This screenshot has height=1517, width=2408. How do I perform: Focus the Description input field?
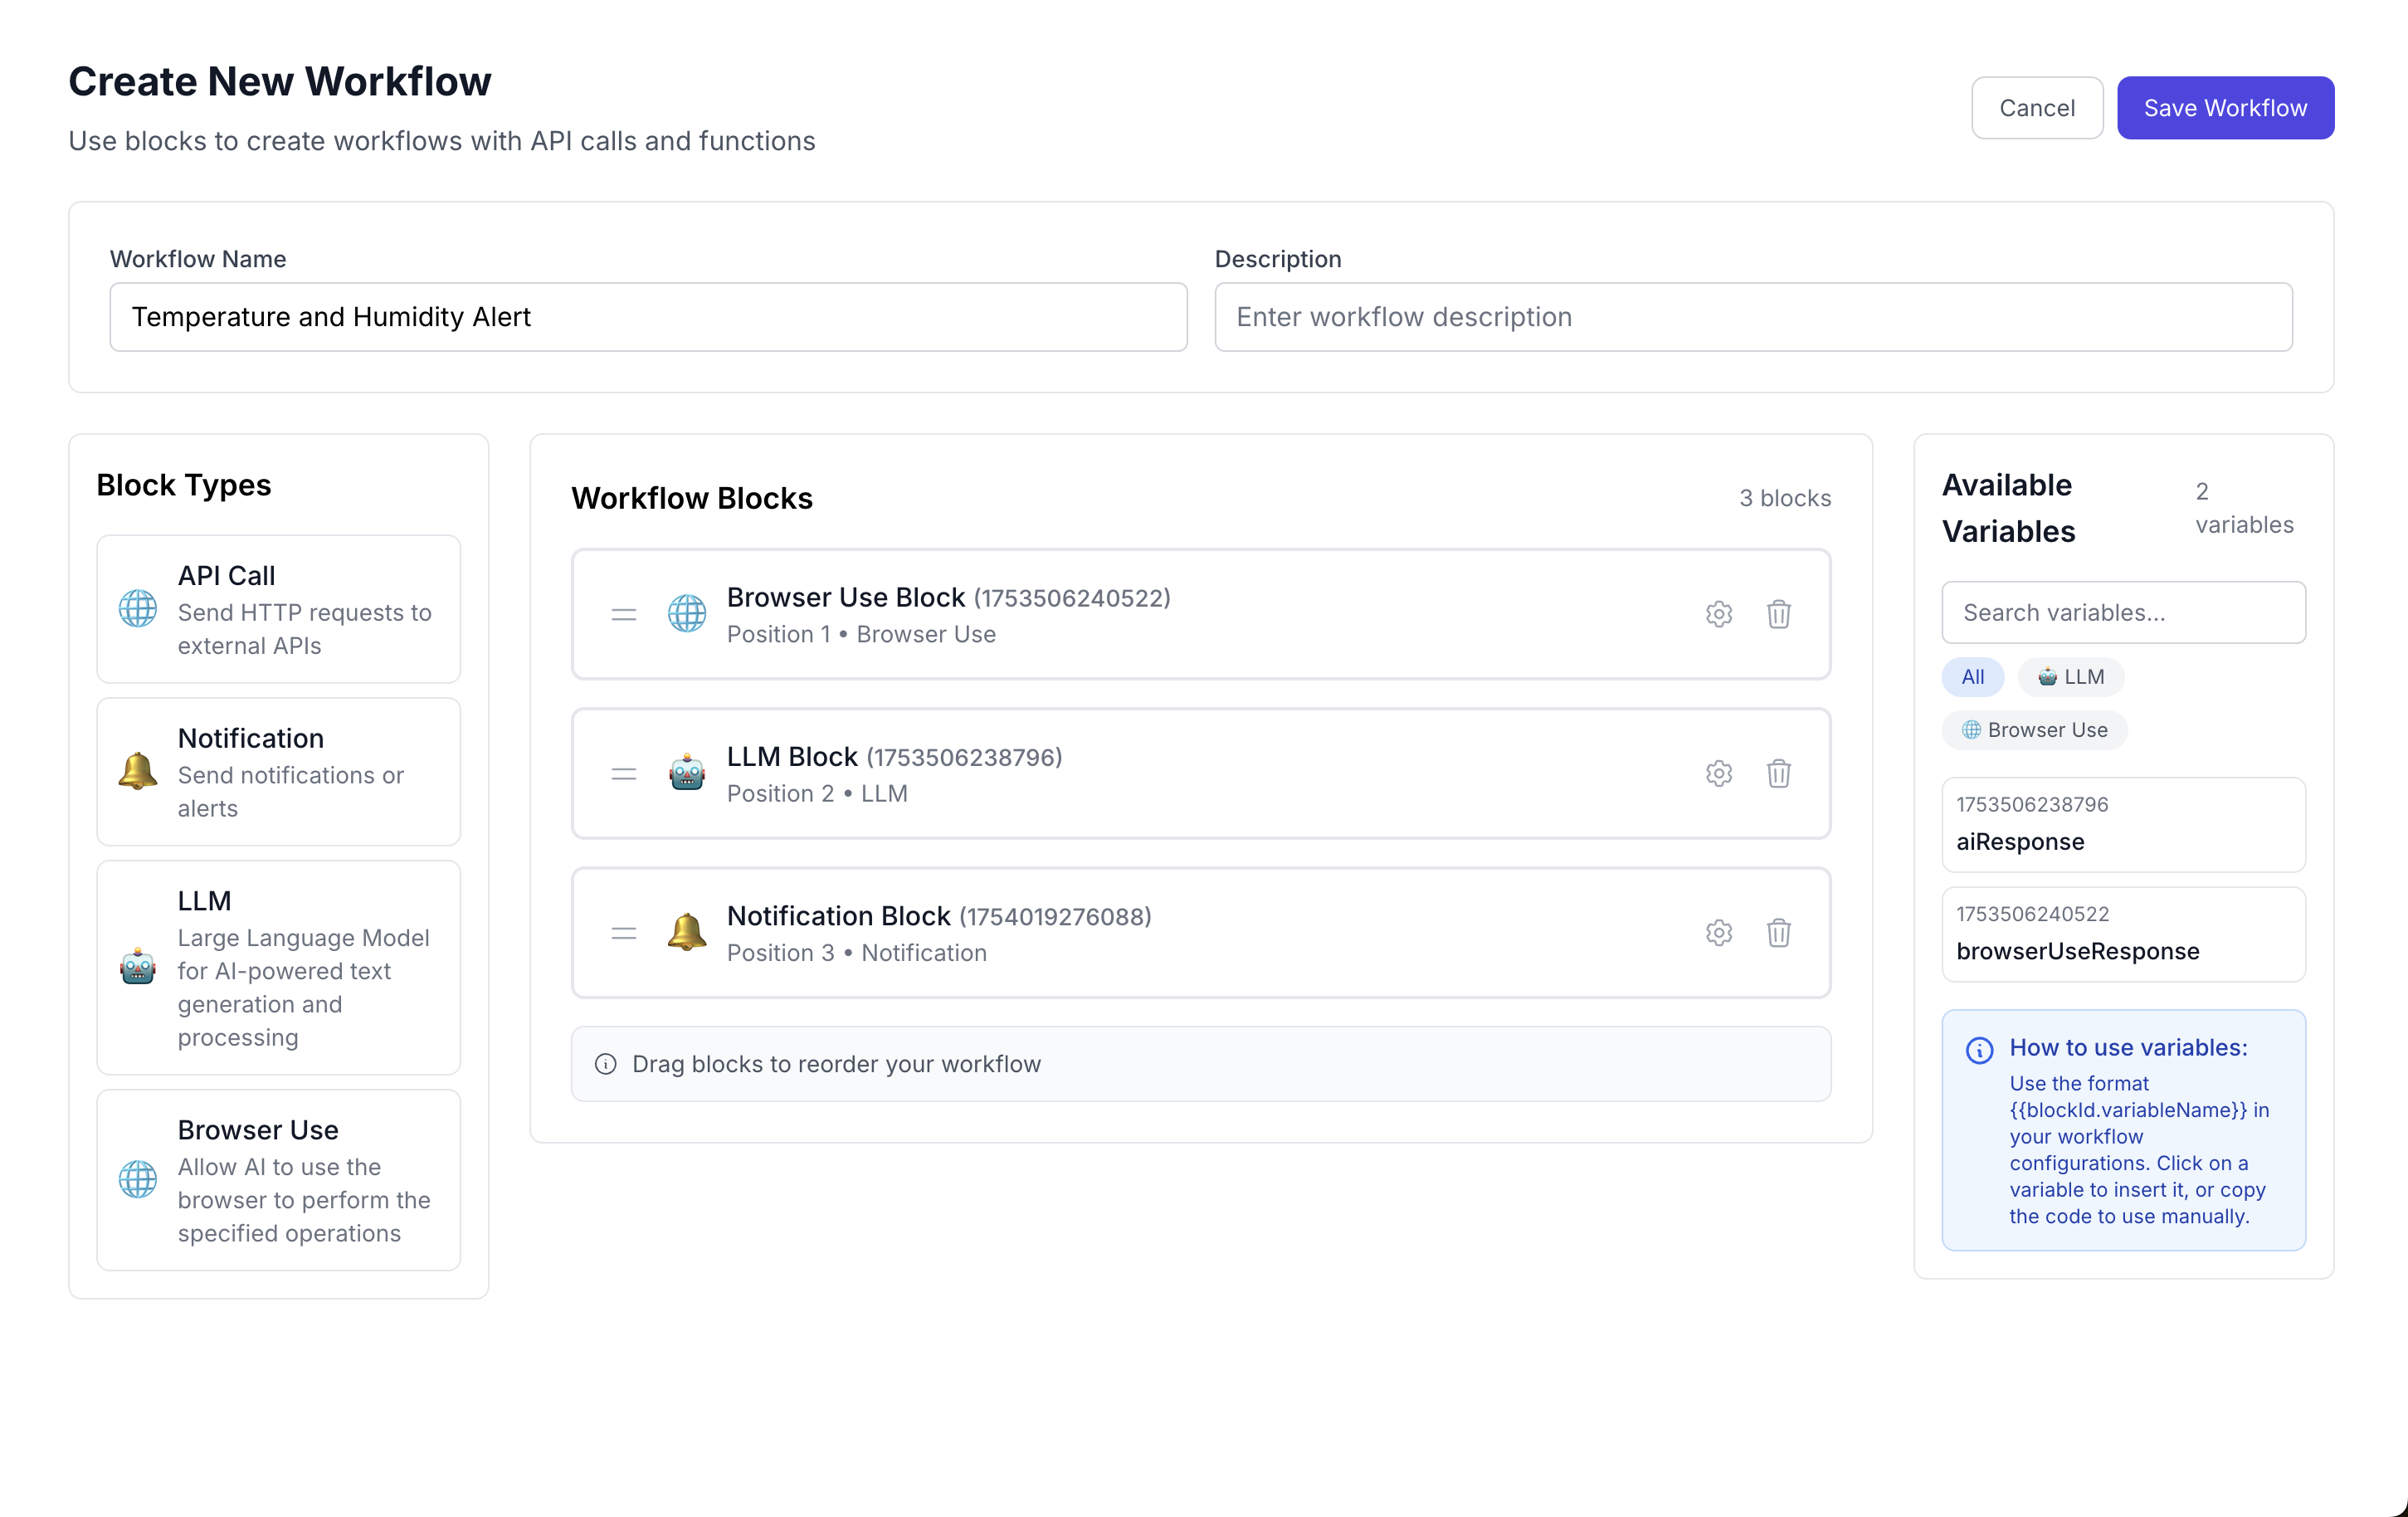pyautogui.click(x=1753, y=317)
